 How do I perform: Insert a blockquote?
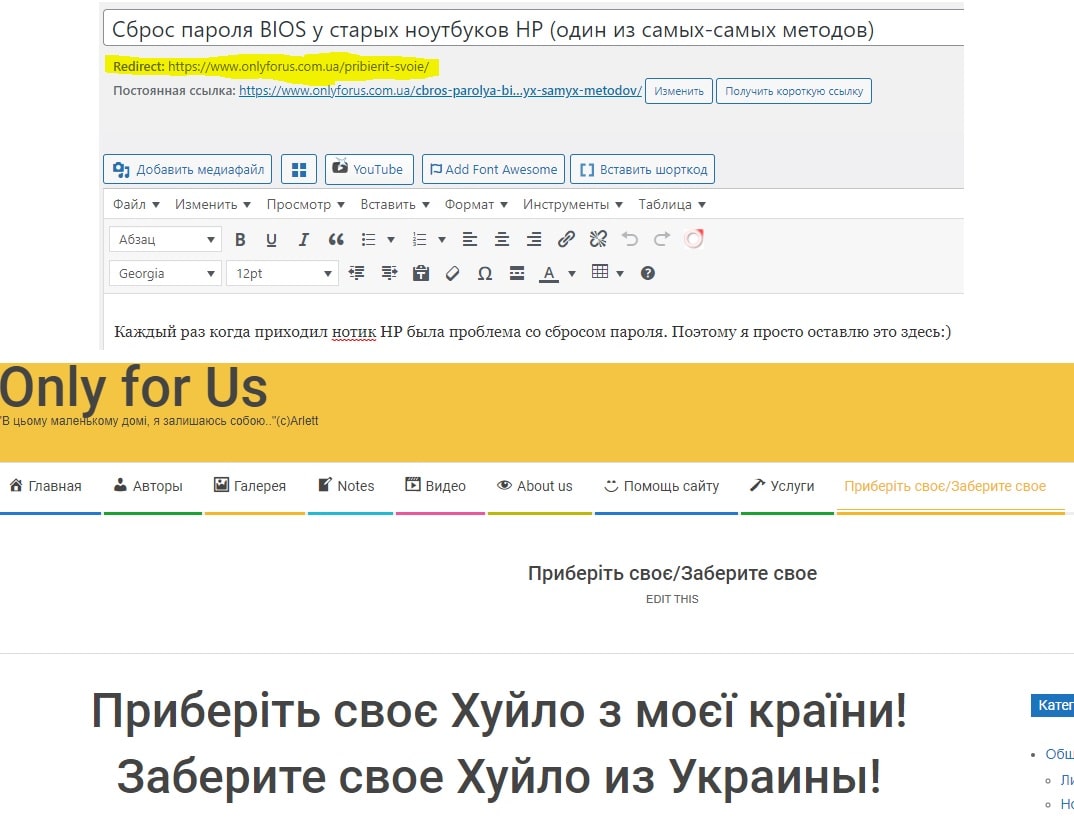point(336,240)
